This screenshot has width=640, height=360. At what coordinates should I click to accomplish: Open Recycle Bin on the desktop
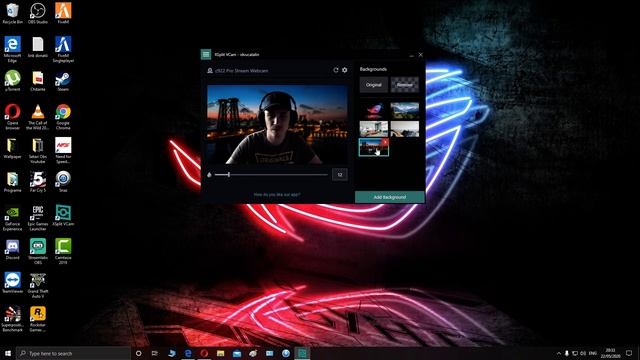click(x=13, y=13)
